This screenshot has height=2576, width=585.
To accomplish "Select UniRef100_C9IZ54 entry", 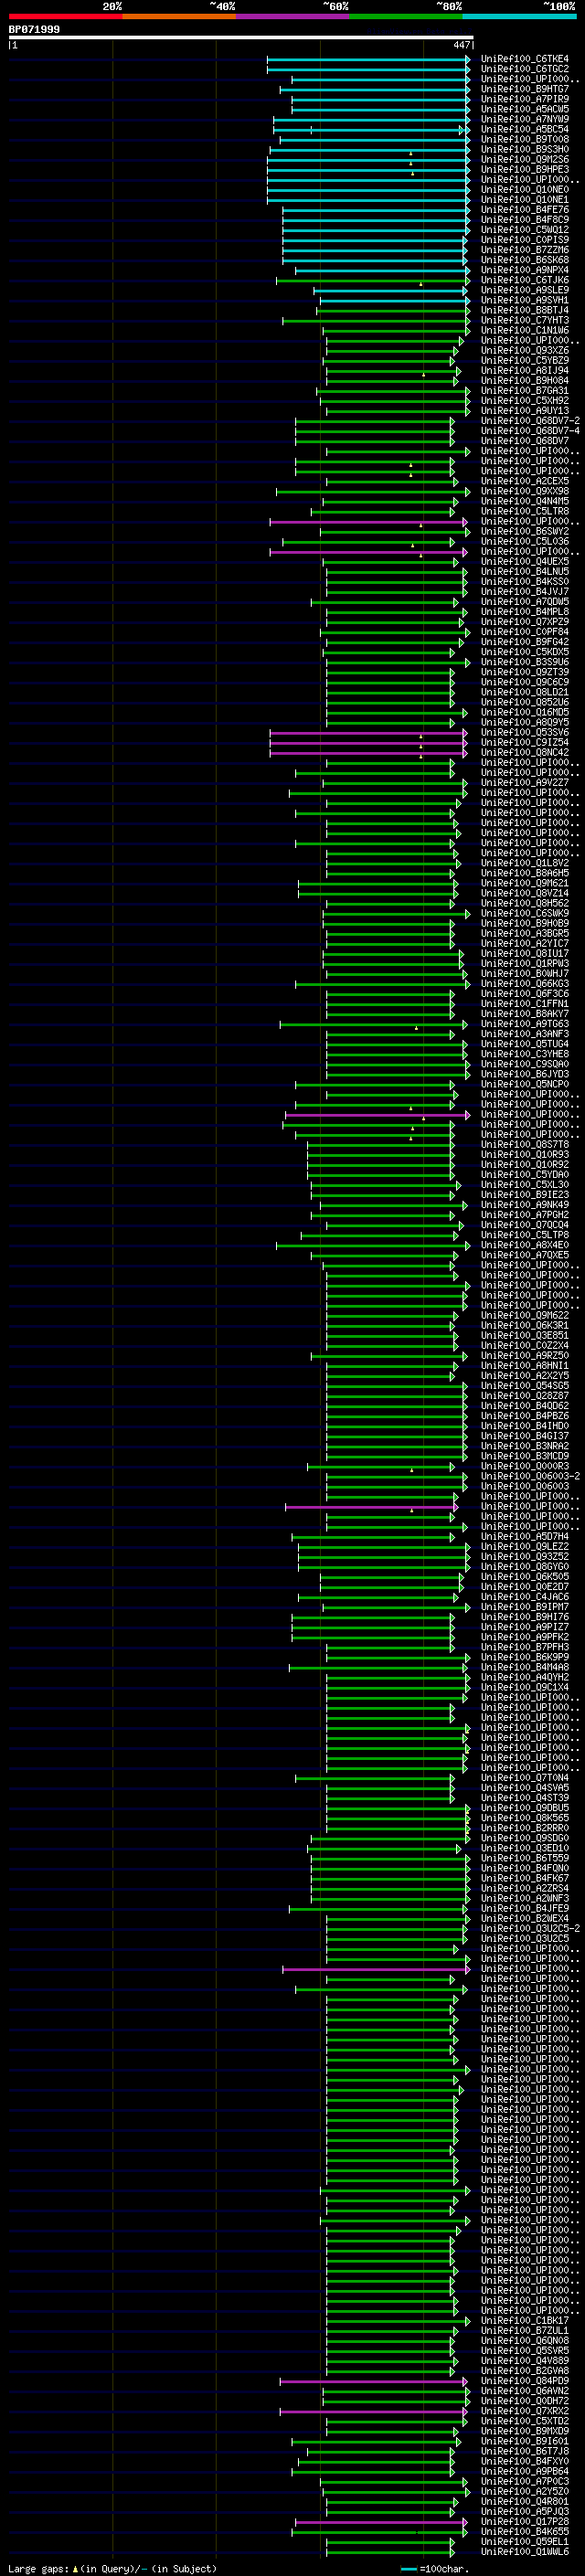I will pyautogui.click(x=524, y=742).
